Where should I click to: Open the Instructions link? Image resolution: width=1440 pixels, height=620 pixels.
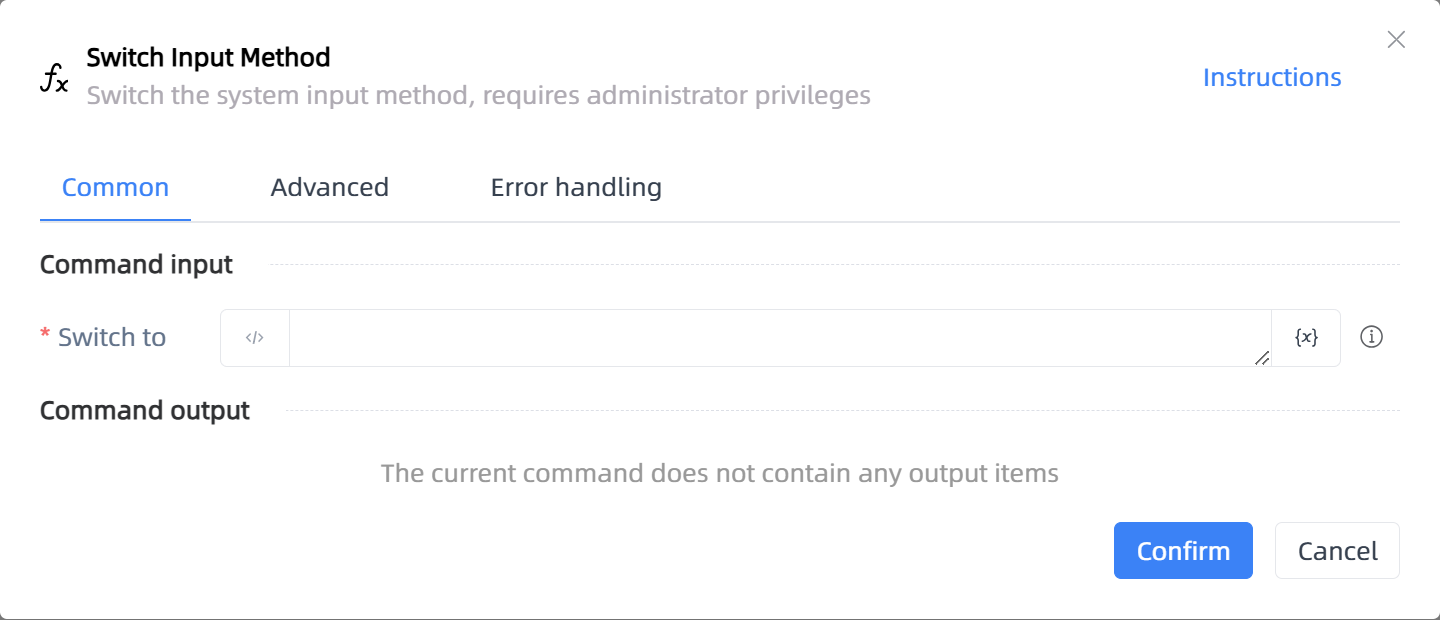[x=1272, y=77]
